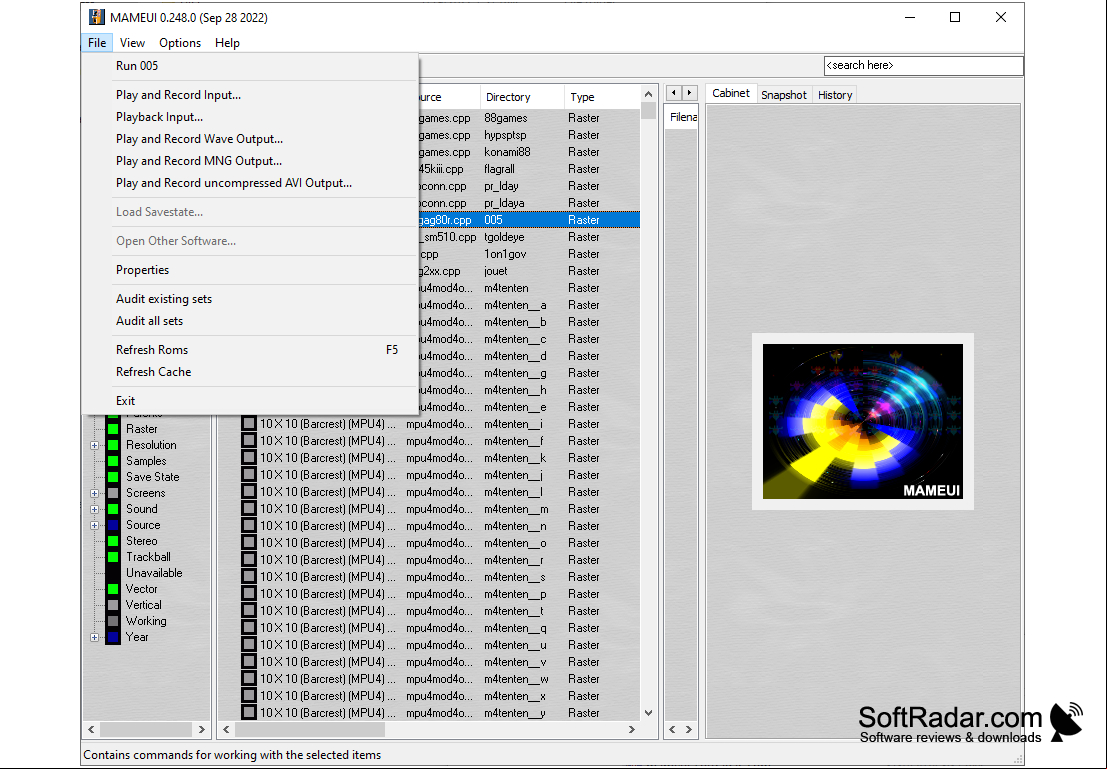Click the Screens folder icon in the tree
1107x769 pixels.
[x=113, y=493]
